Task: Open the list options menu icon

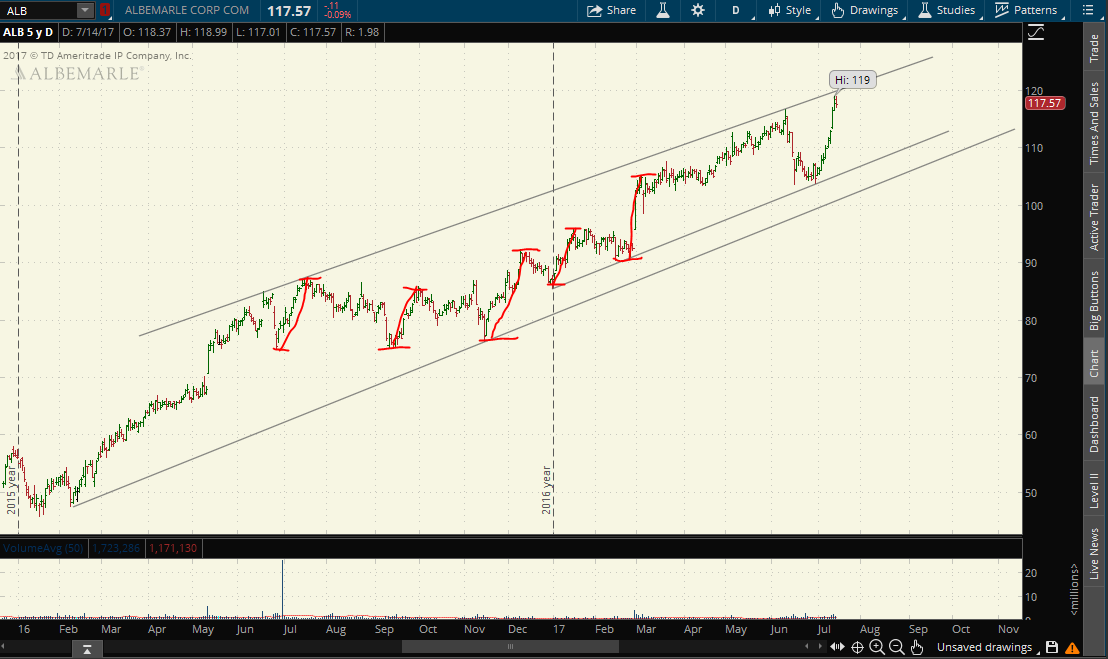Action: (1088, 10)
